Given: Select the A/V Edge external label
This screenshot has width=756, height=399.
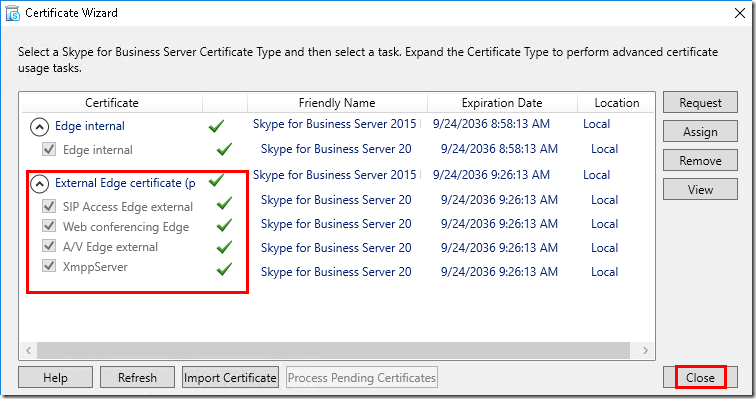Looking at the screenshot, I should pos(110,247).
